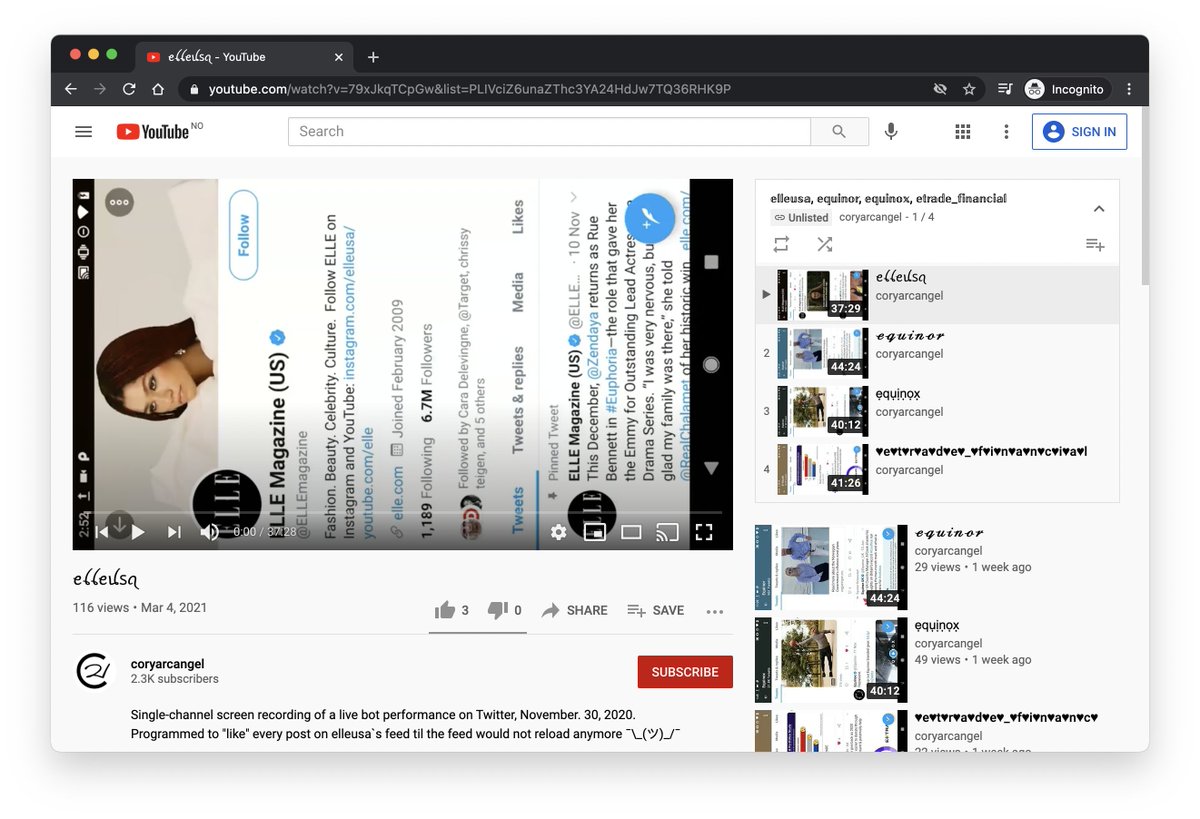
Task: Click the SHARE button
Action: pos(574,610)
